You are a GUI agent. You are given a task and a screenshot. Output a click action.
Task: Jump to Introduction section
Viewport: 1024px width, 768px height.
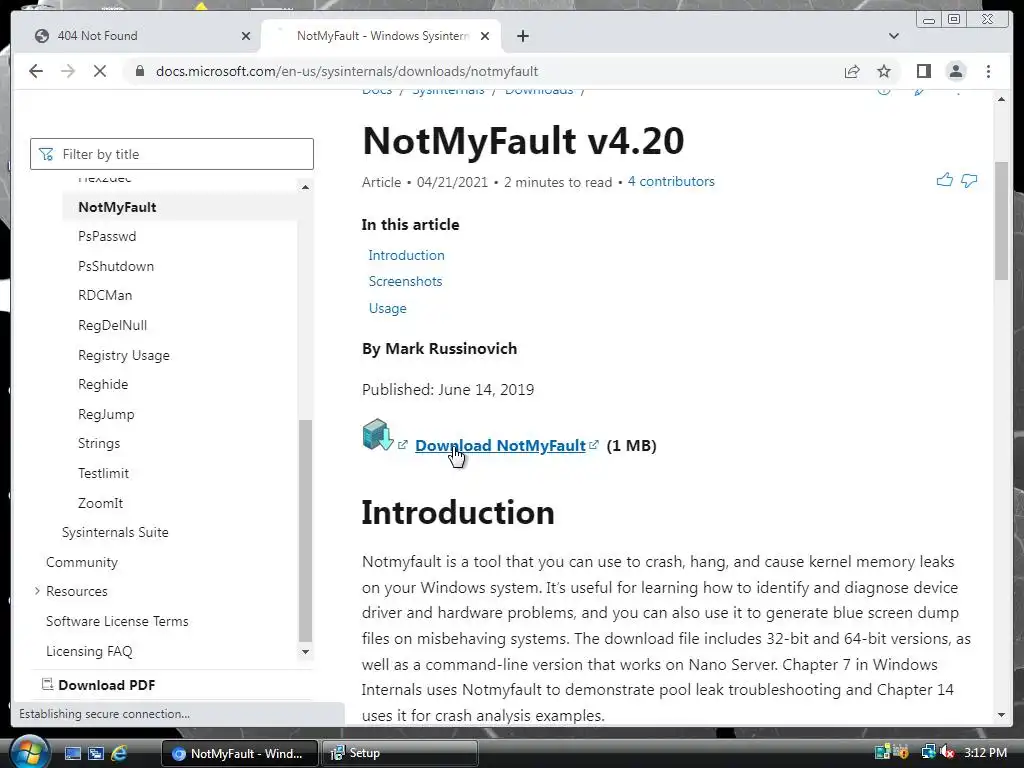coord(406,255)
